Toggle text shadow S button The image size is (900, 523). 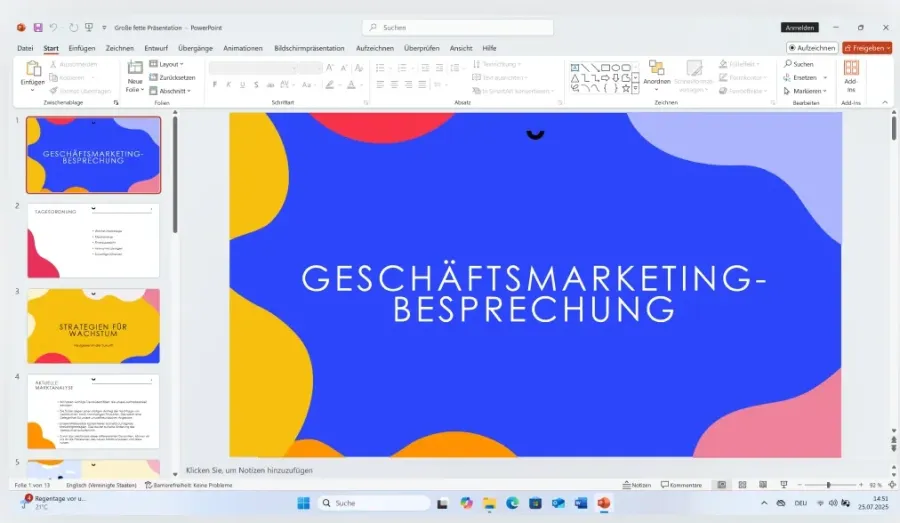(256, 85)
